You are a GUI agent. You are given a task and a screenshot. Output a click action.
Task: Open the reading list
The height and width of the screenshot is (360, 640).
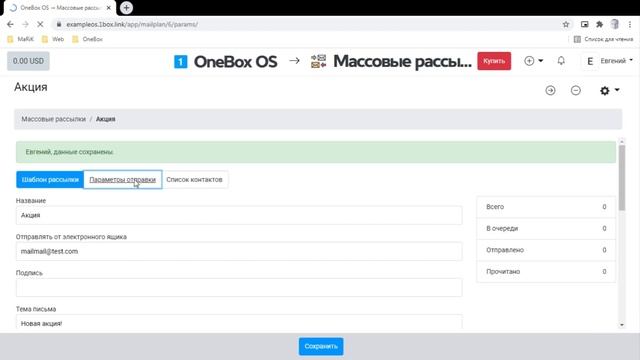(603, 39)
